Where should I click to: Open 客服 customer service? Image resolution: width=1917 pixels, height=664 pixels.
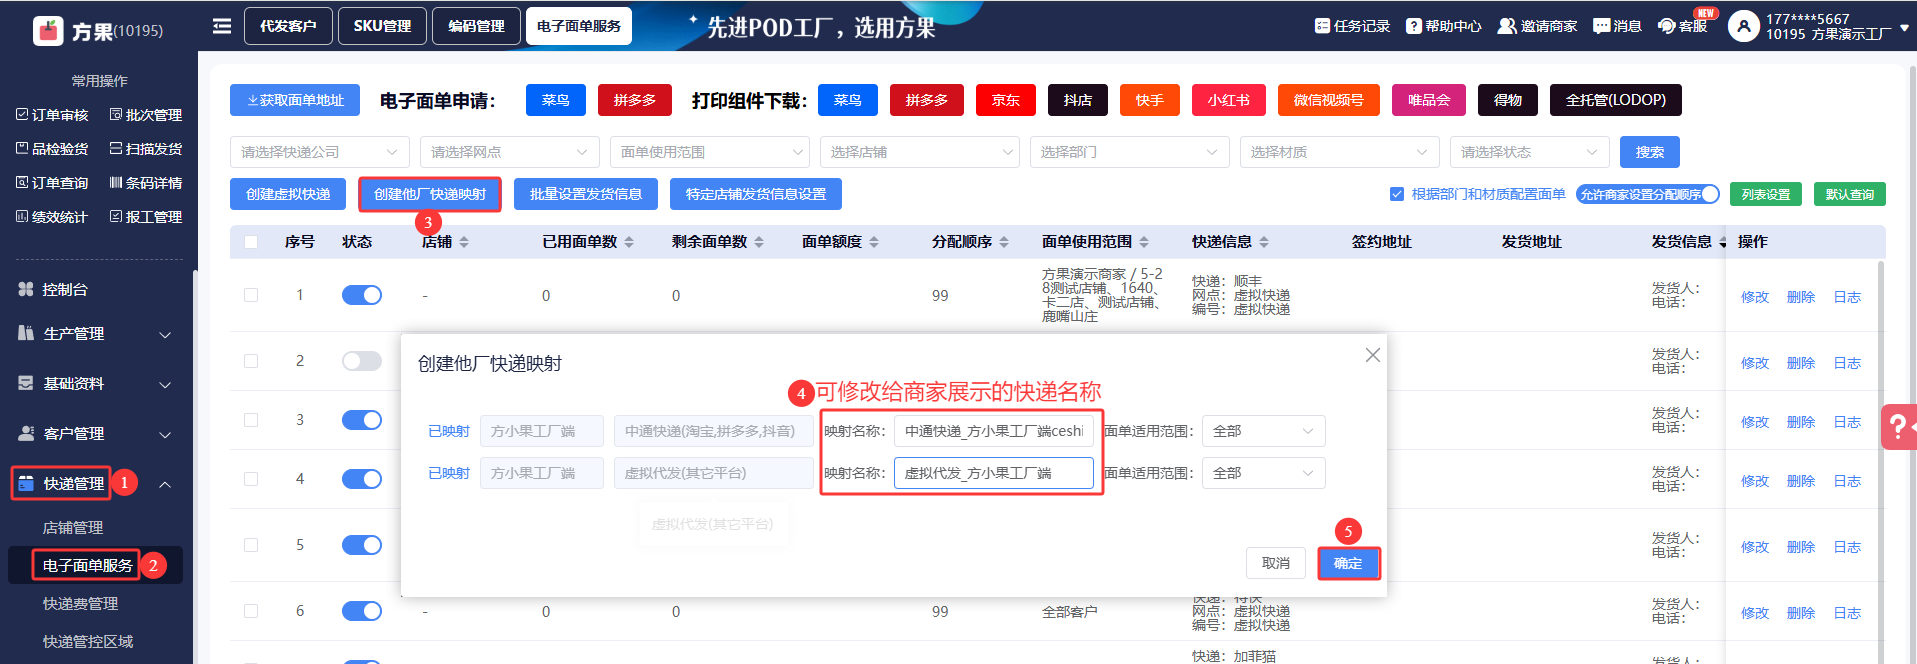[1683, 26]
